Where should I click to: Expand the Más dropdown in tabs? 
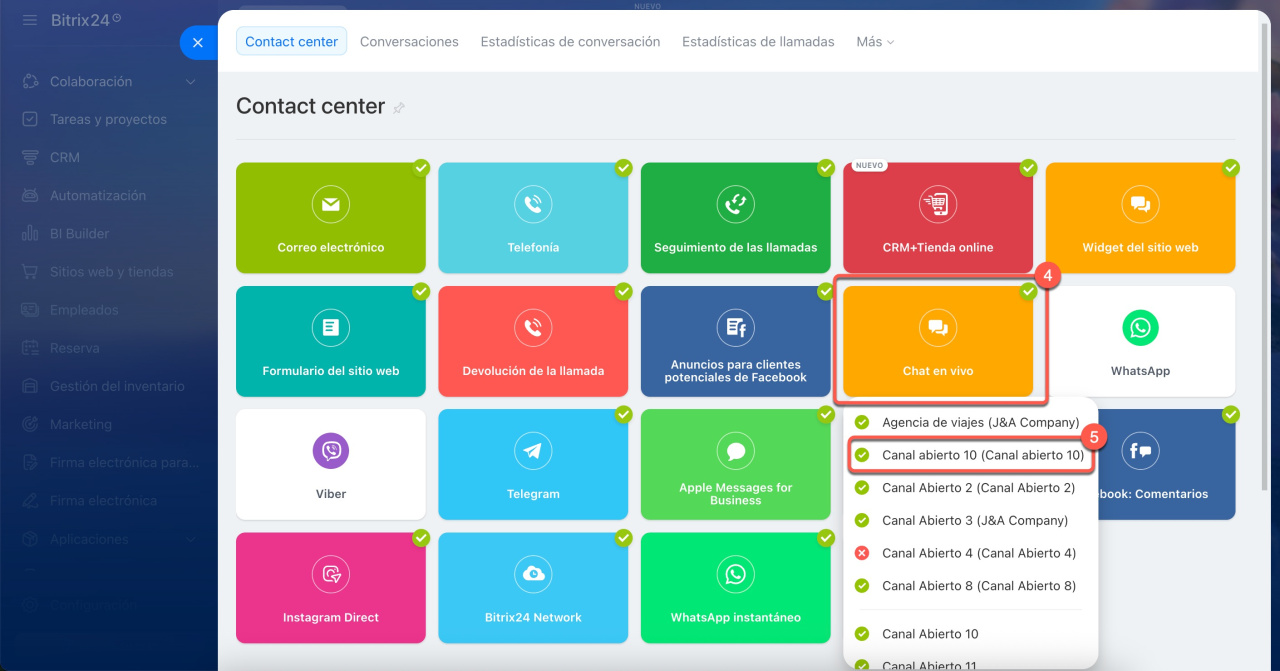click(875, 42)
